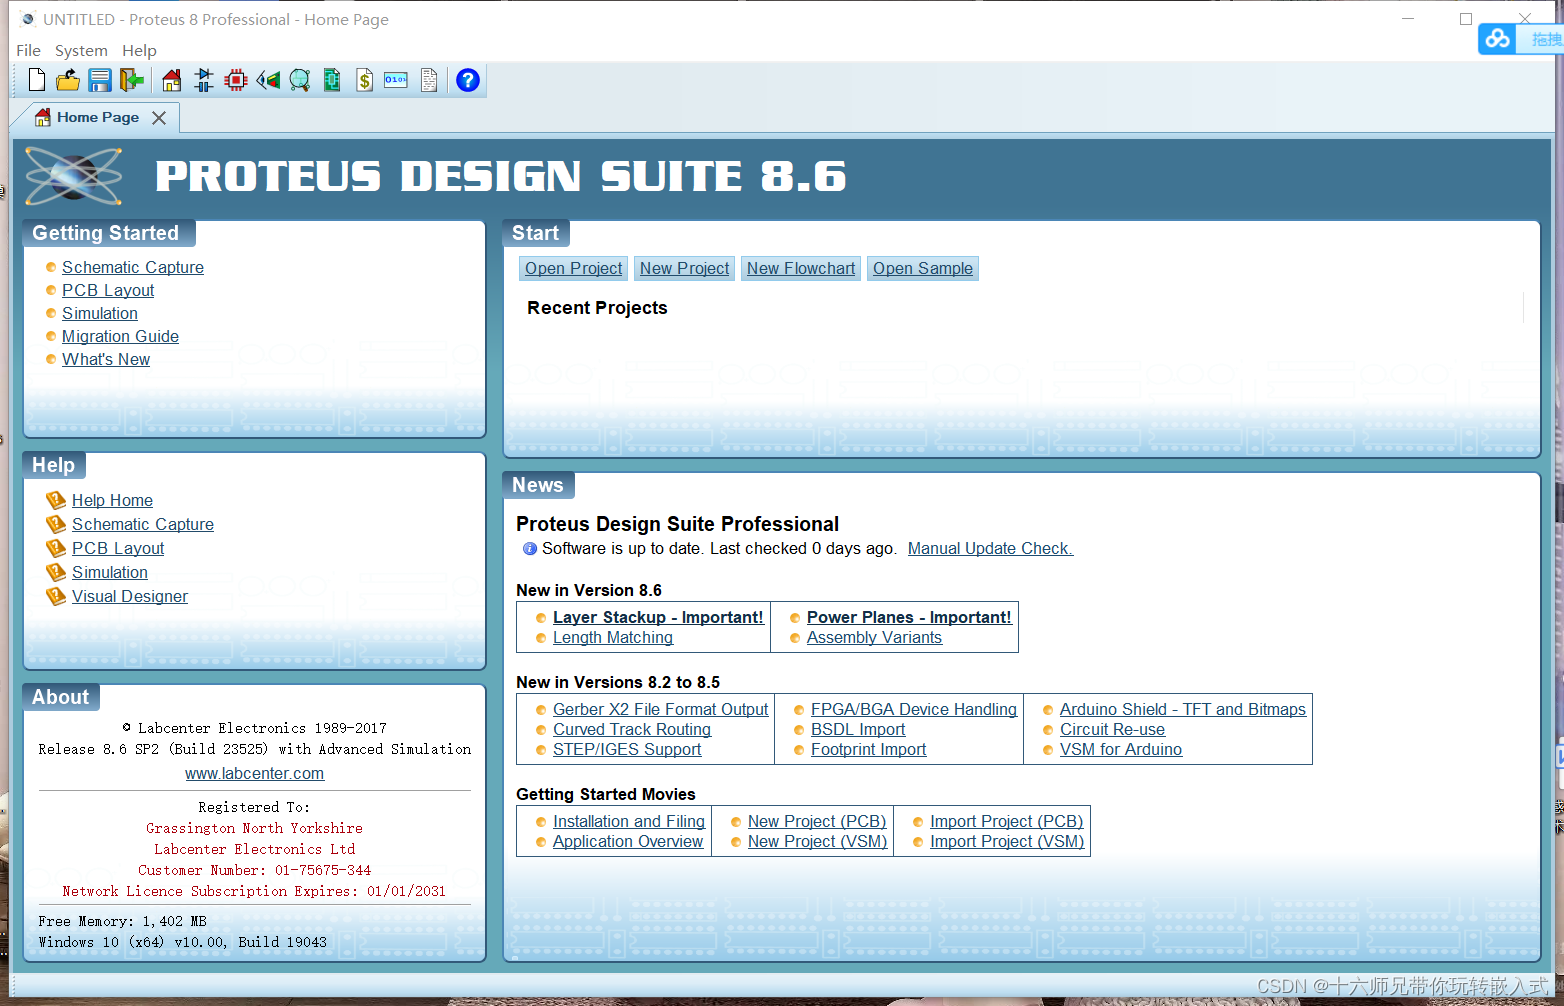The width and height of the screenshot is (1564, 1006).
Task: Click the New Project blank page toolbar icon
Action: coord(37,80)
